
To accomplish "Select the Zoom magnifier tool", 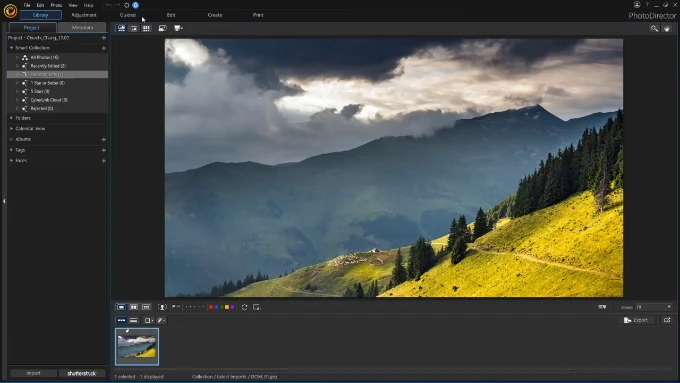I will click(654, 28).
